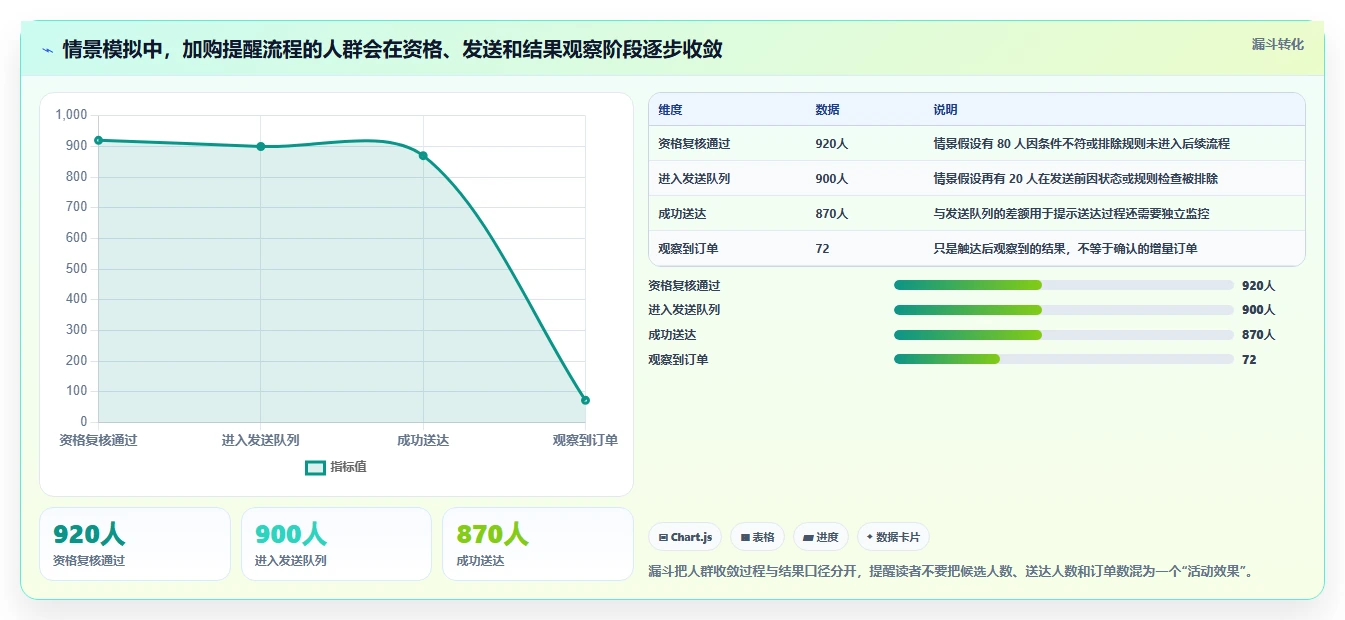Screen dimensions: 1345x620
Task: Click the 成功送达 data point on chart
Action: (423, 155)
